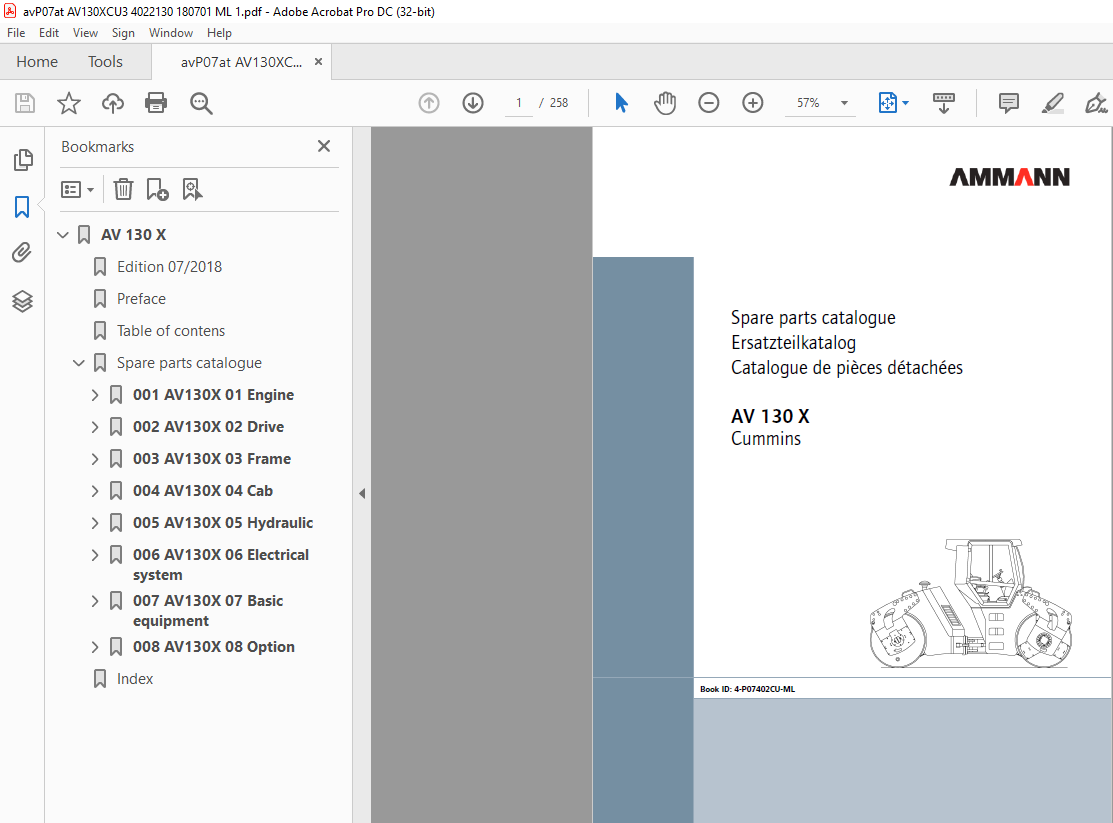
Task: Open the Edit menu
Action: point(49,33)
